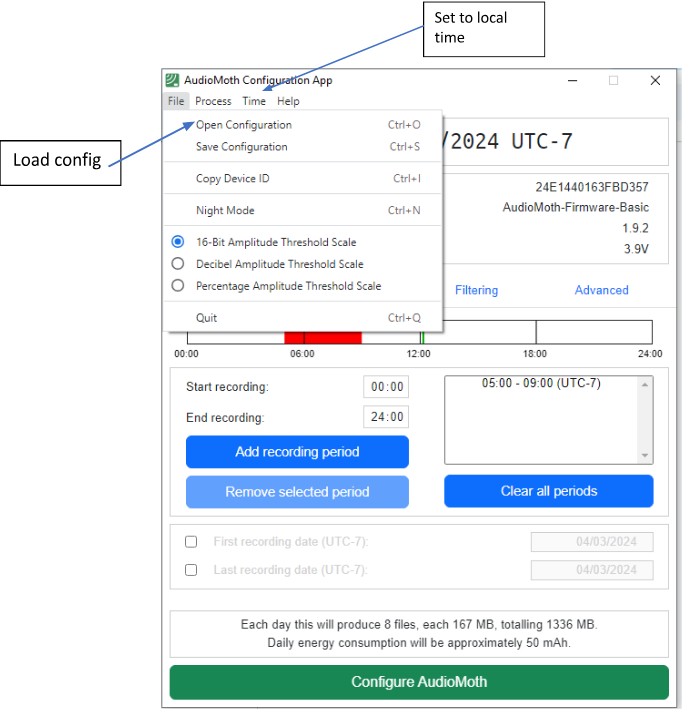Click the Start recording time field

[x=386, y=387]
